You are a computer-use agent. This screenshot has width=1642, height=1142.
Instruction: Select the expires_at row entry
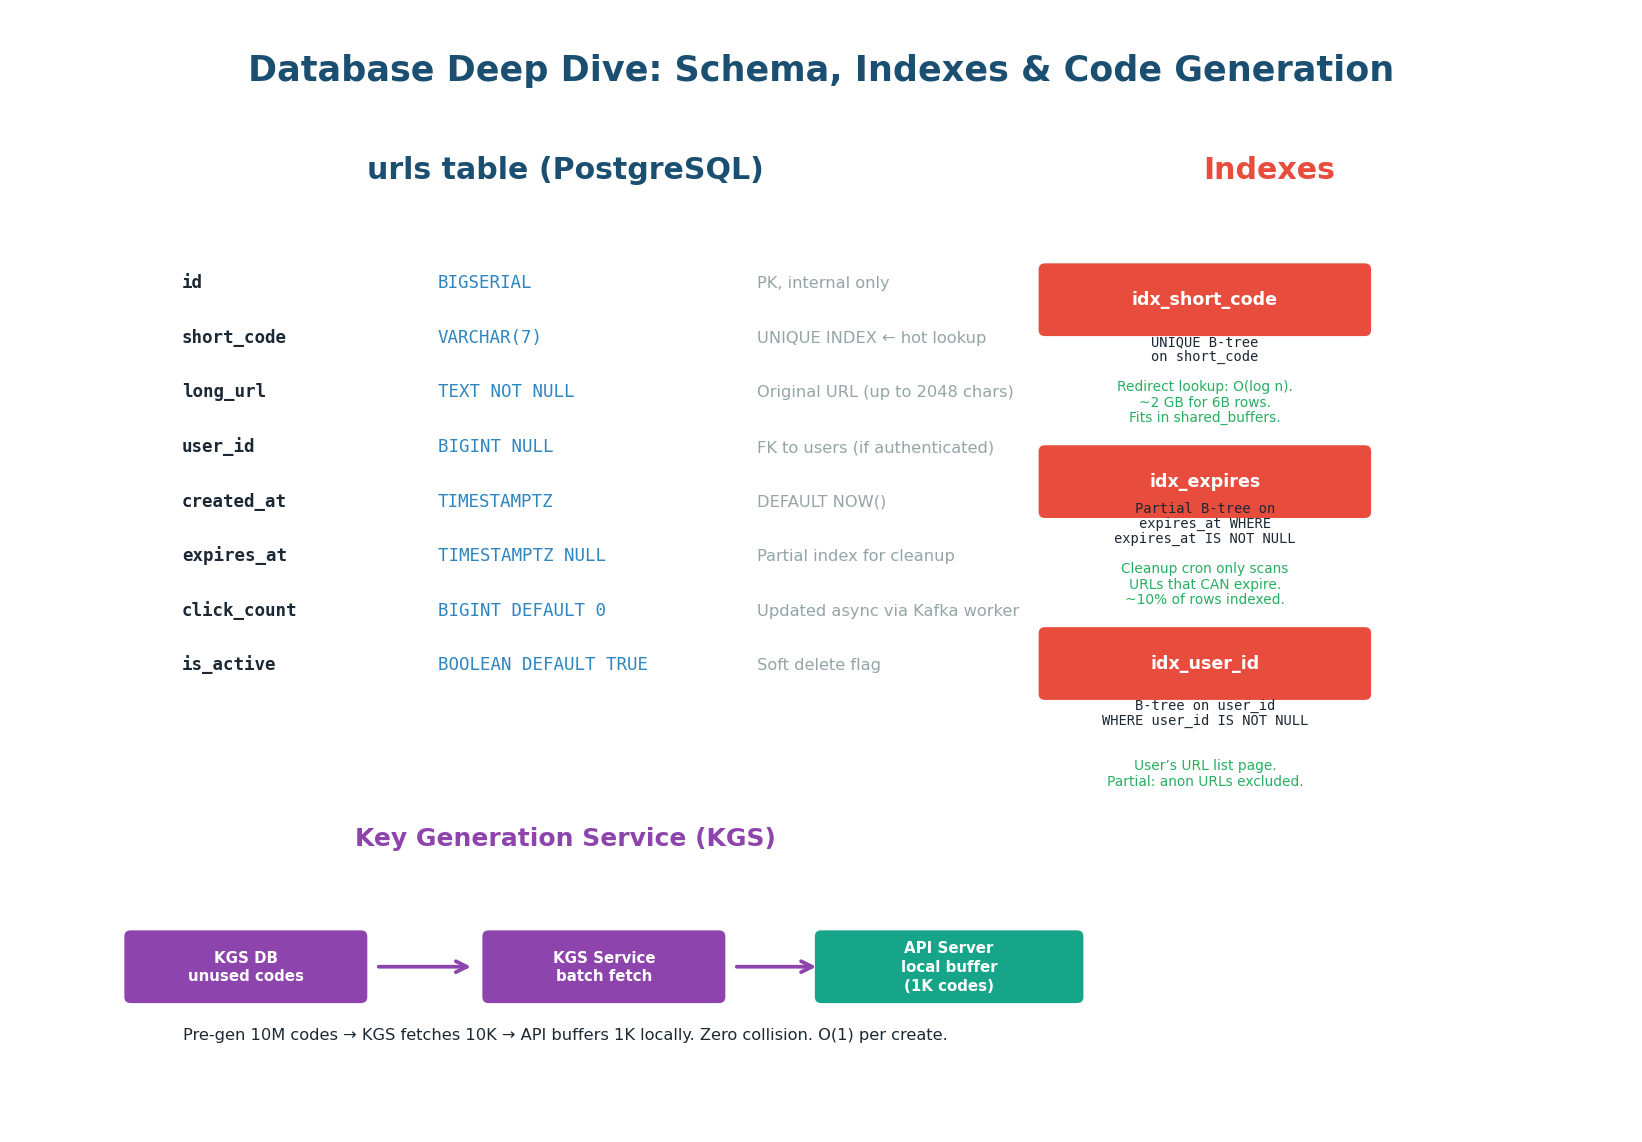point(234,555)
